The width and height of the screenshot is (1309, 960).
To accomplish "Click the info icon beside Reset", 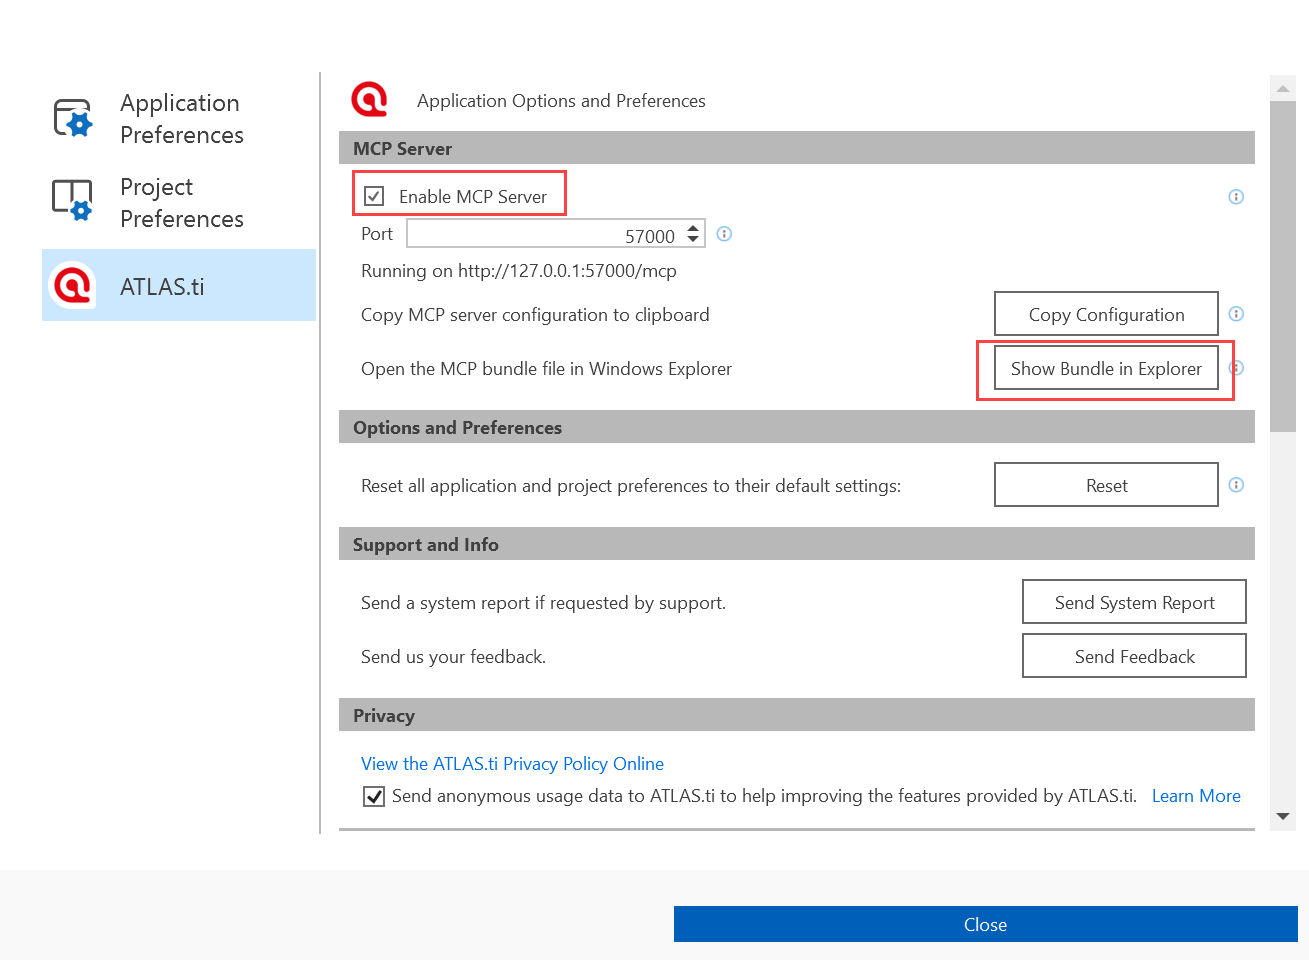I will [1236, 485].
